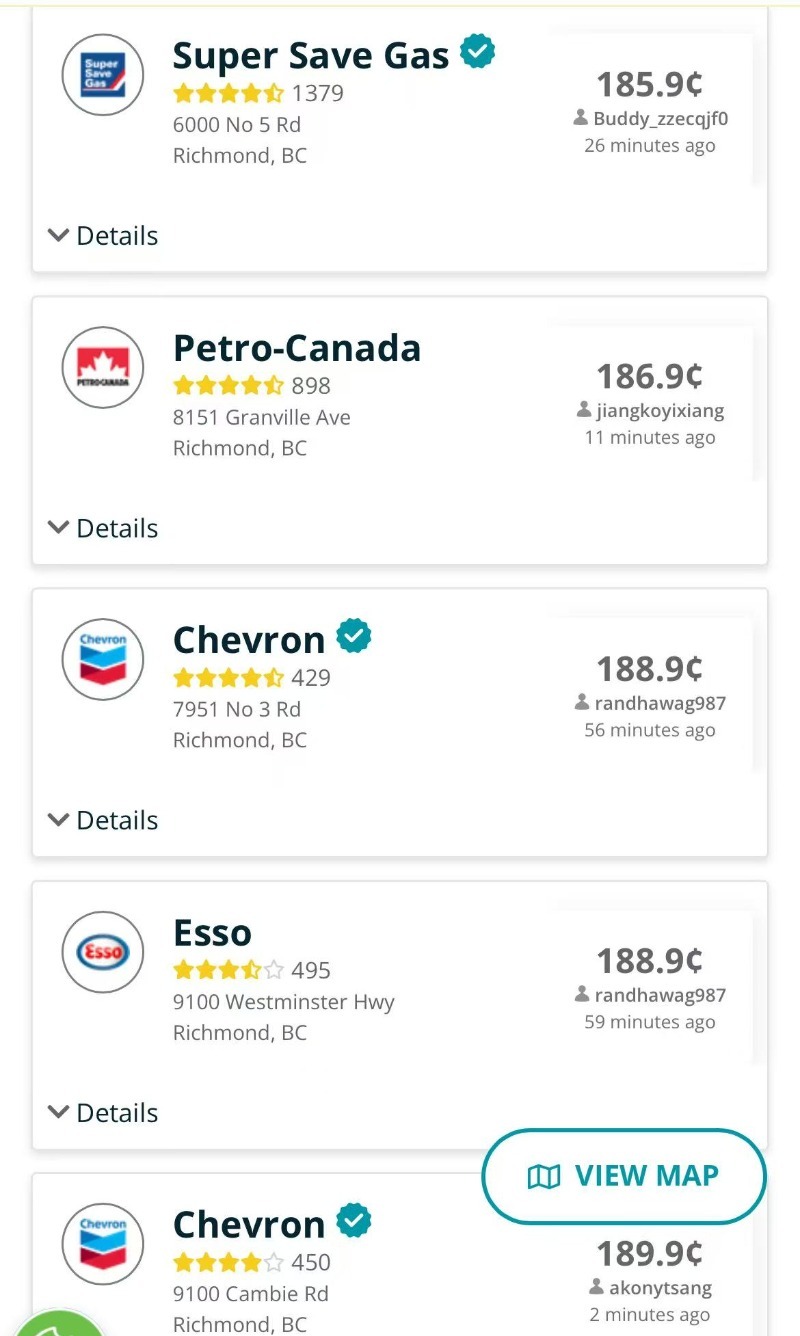Expand Details for Chevron on No 3 Rd
This screenshot has width=800, height=1336.
103,820
